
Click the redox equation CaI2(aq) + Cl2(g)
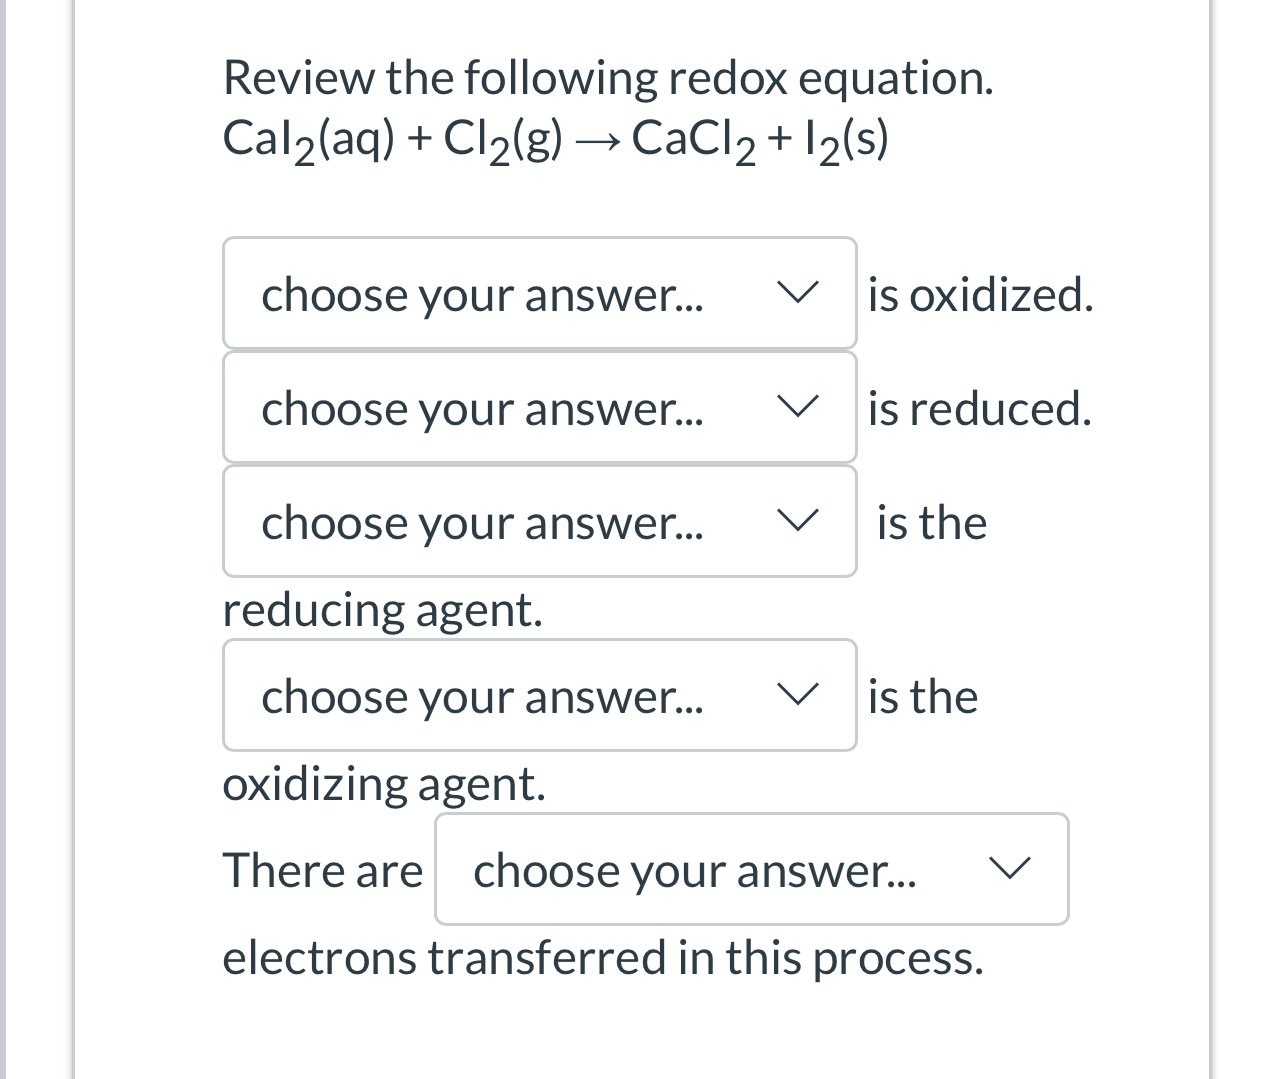556,137
